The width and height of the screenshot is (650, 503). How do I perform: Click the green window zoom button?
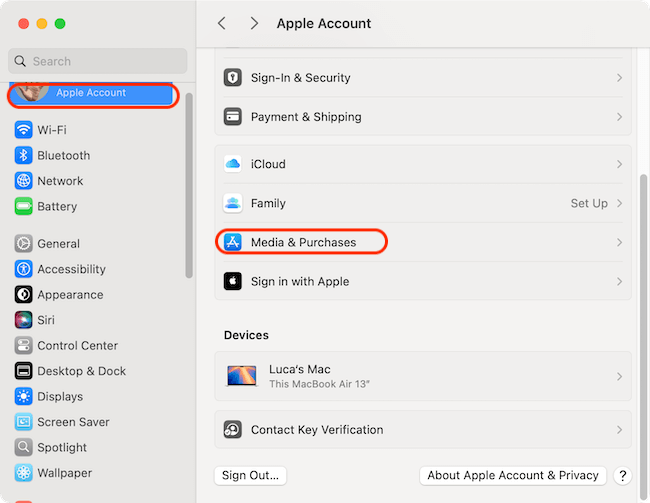pos(60,24)
